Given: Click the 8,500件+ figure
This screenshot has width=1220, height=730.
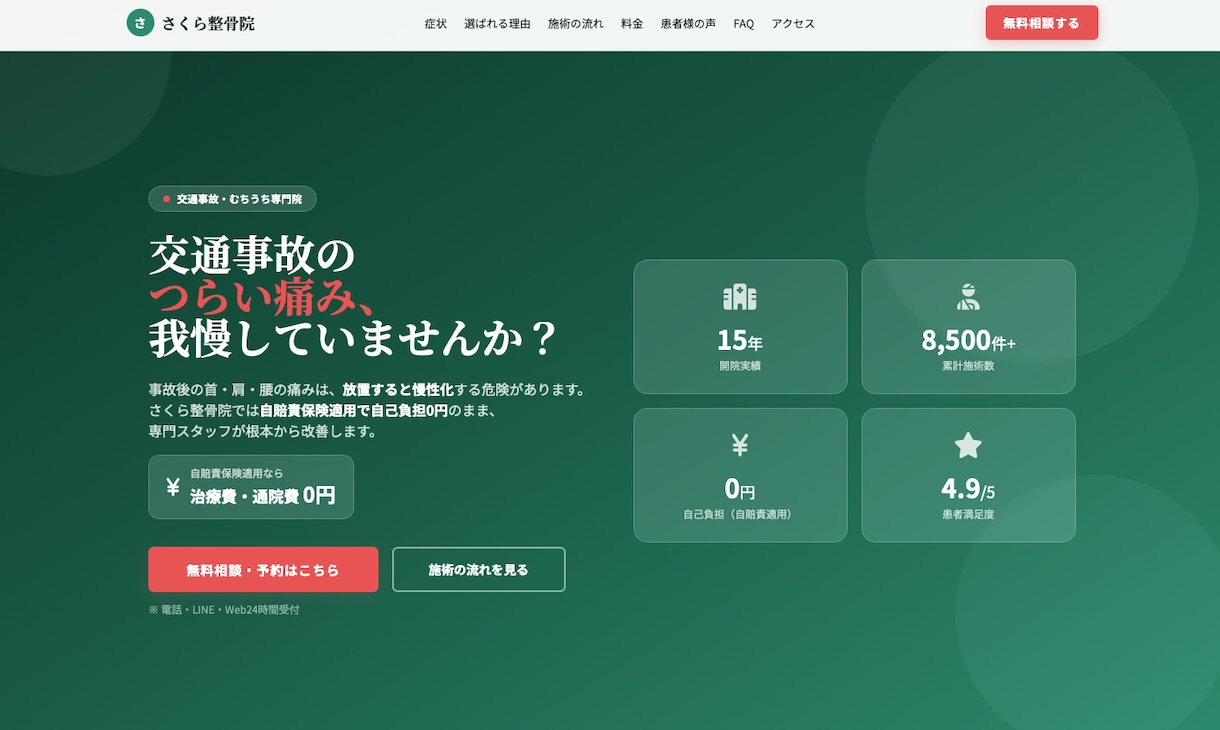Looking at the screenshot, I should click(x=968, y=341).
